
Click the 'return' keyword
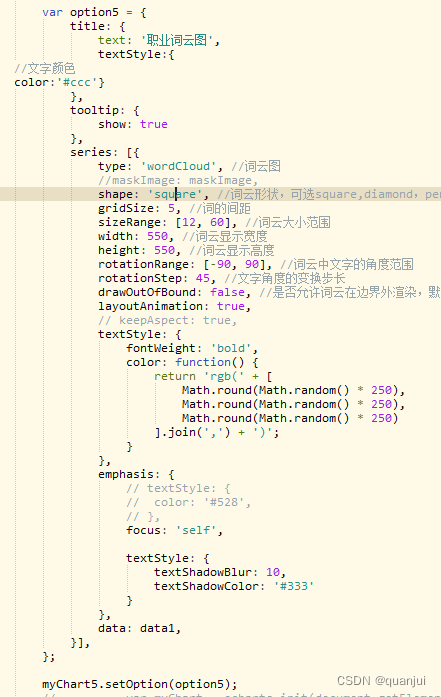coord(175,376)
